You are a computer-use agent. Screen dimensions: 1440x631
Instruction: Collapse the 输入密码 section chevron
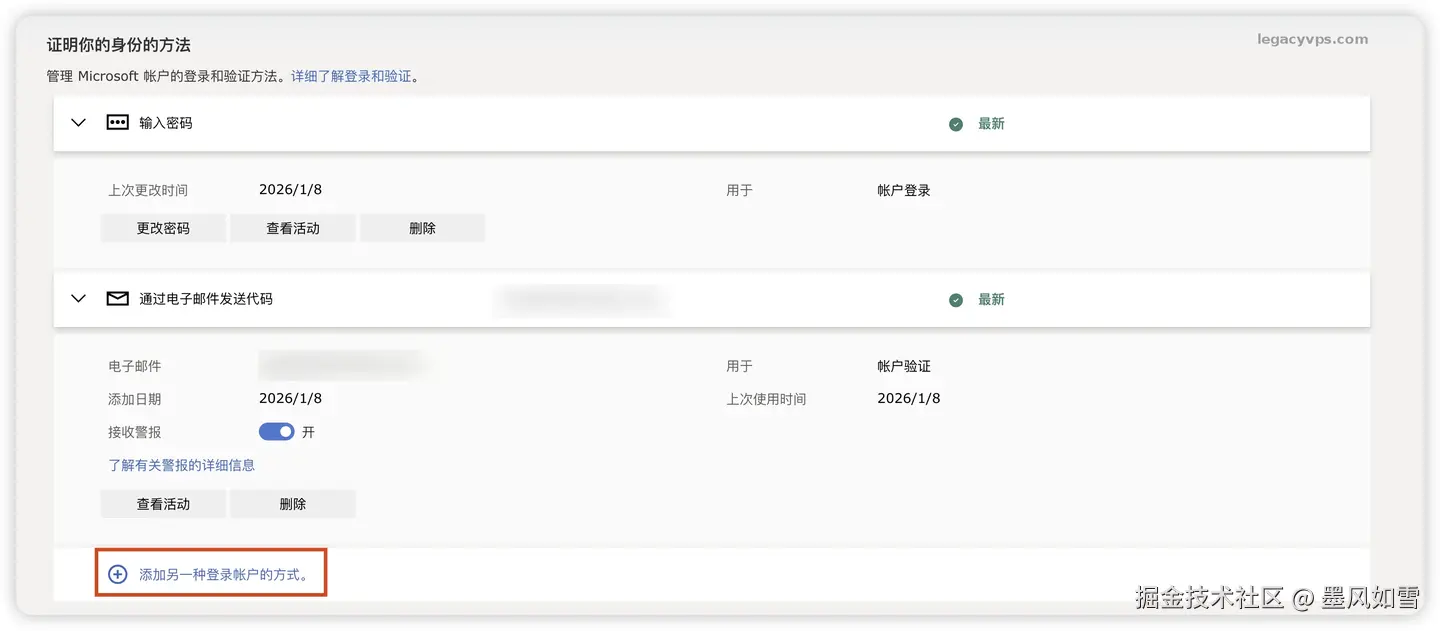(79, 123)
